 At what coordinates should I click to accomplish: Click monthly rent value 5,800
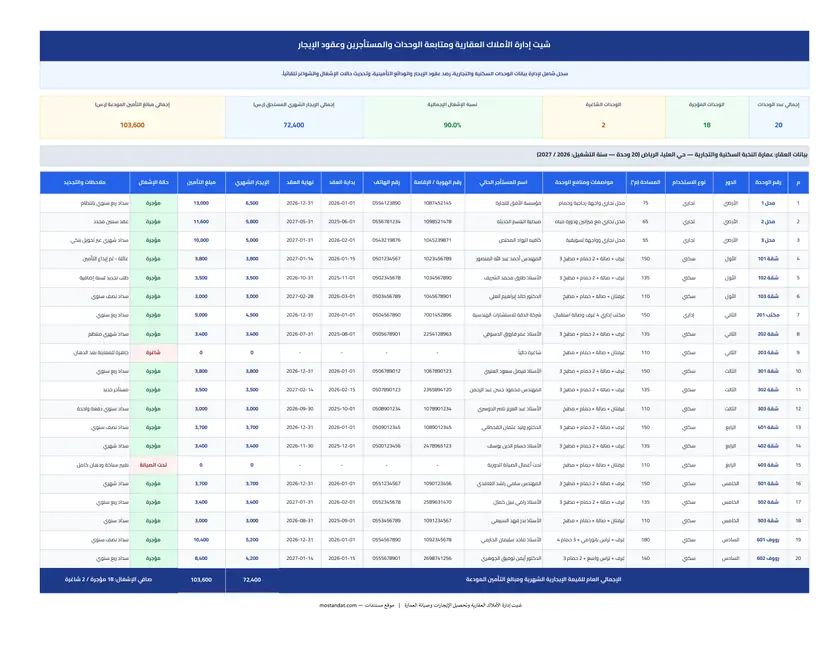tap(252, 222)
